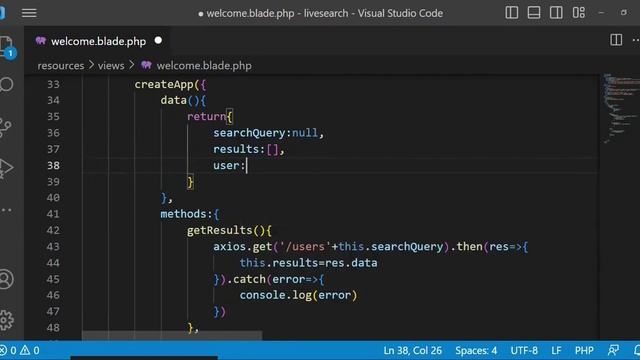Select the welcome.blade.php editor tab
640x360 pixels.
click(98, 41)
